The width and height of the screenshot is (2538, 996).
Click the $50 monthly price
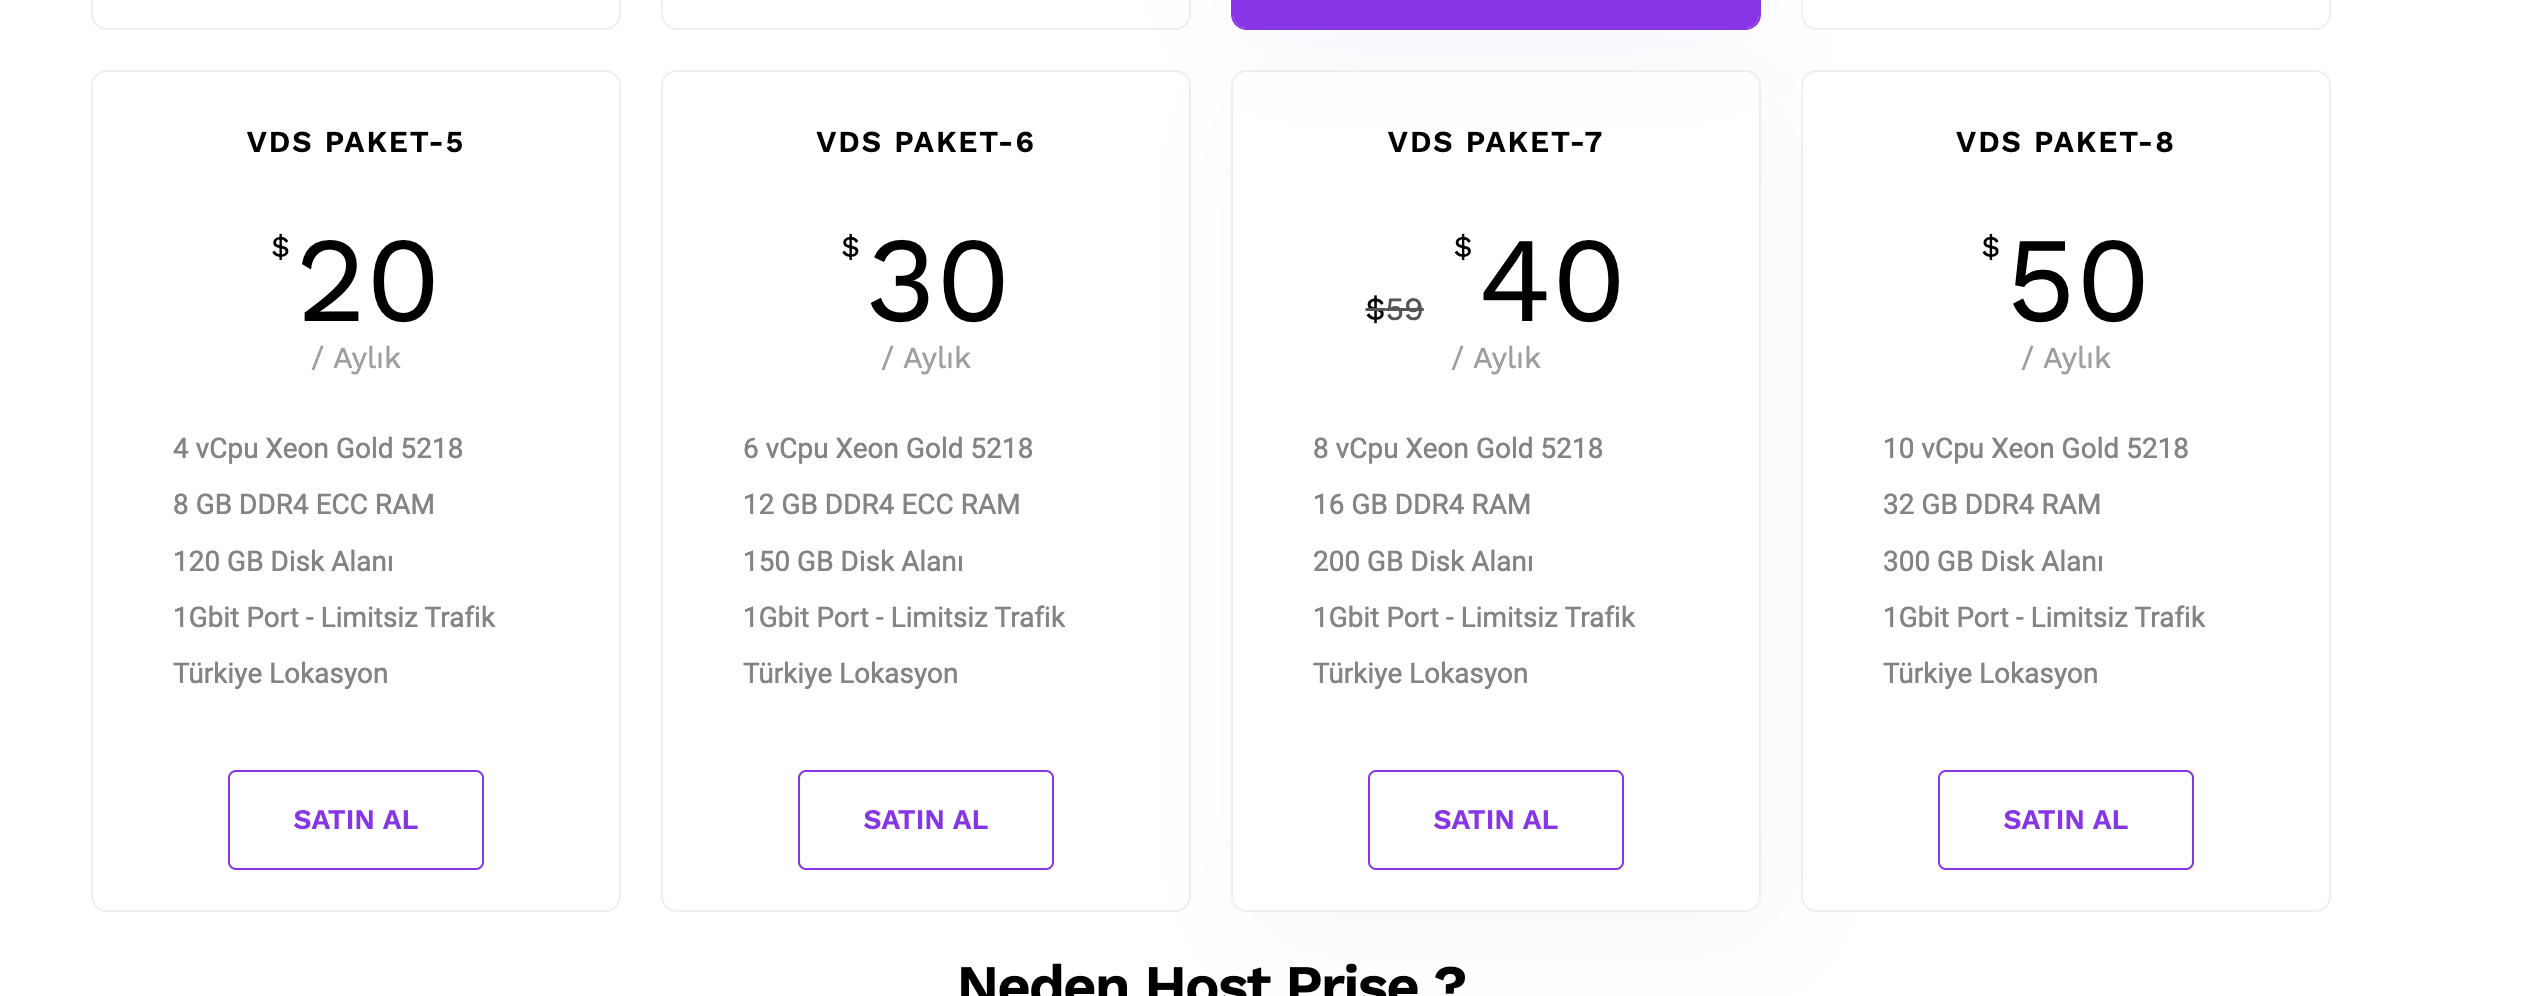(x=2065, y=281)
